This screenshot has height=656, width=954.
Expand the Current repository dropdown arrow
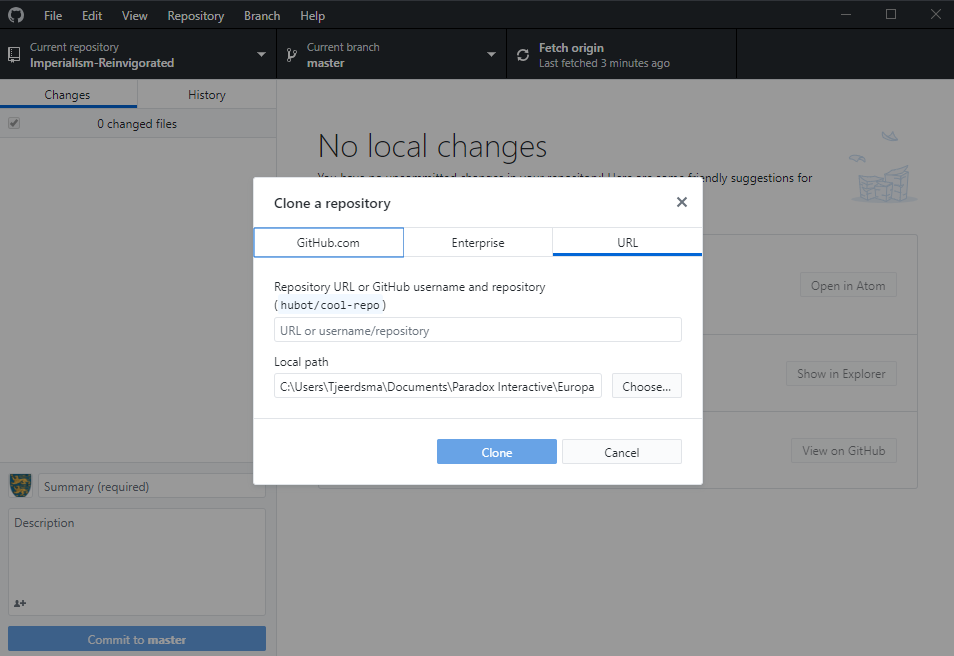point(261,55)
